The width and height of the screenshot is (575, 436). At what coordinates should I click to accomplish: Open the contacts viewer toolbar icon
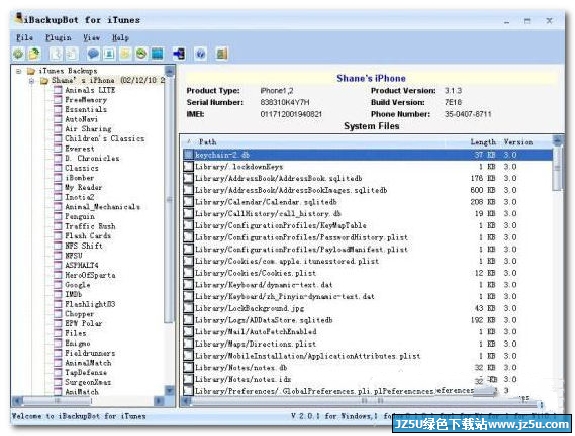109,54
